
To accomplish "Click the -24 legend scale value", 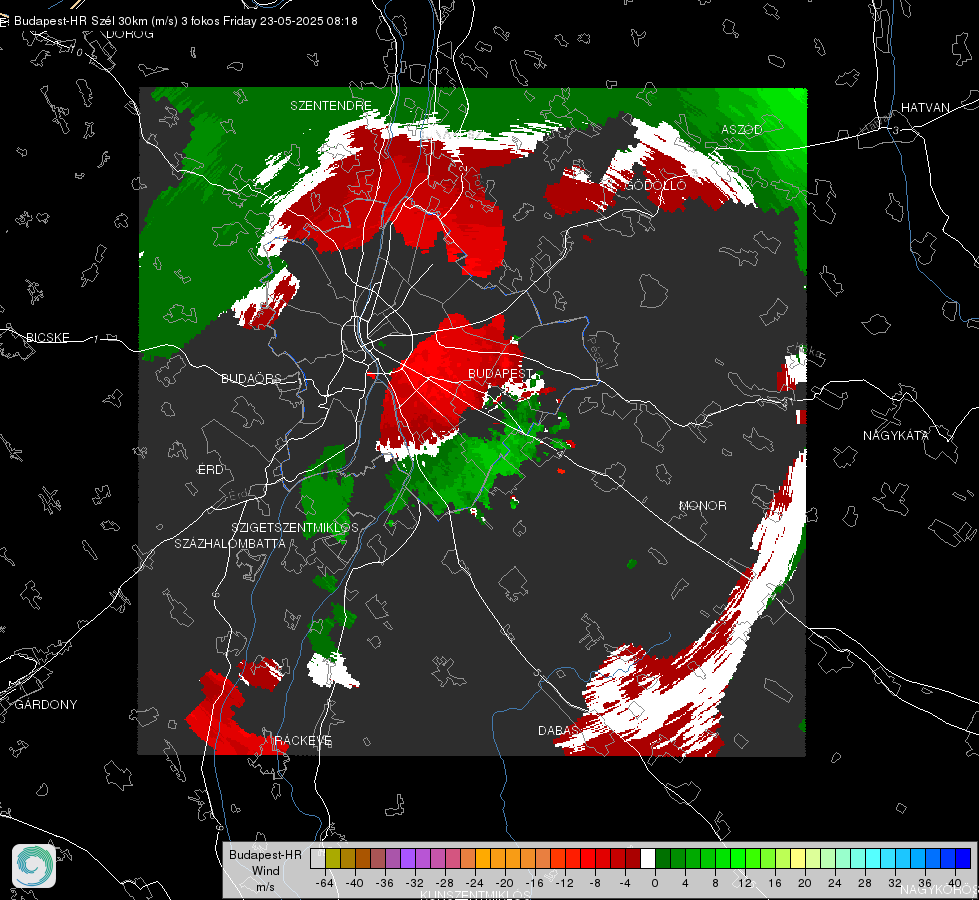I will [475, 883].
